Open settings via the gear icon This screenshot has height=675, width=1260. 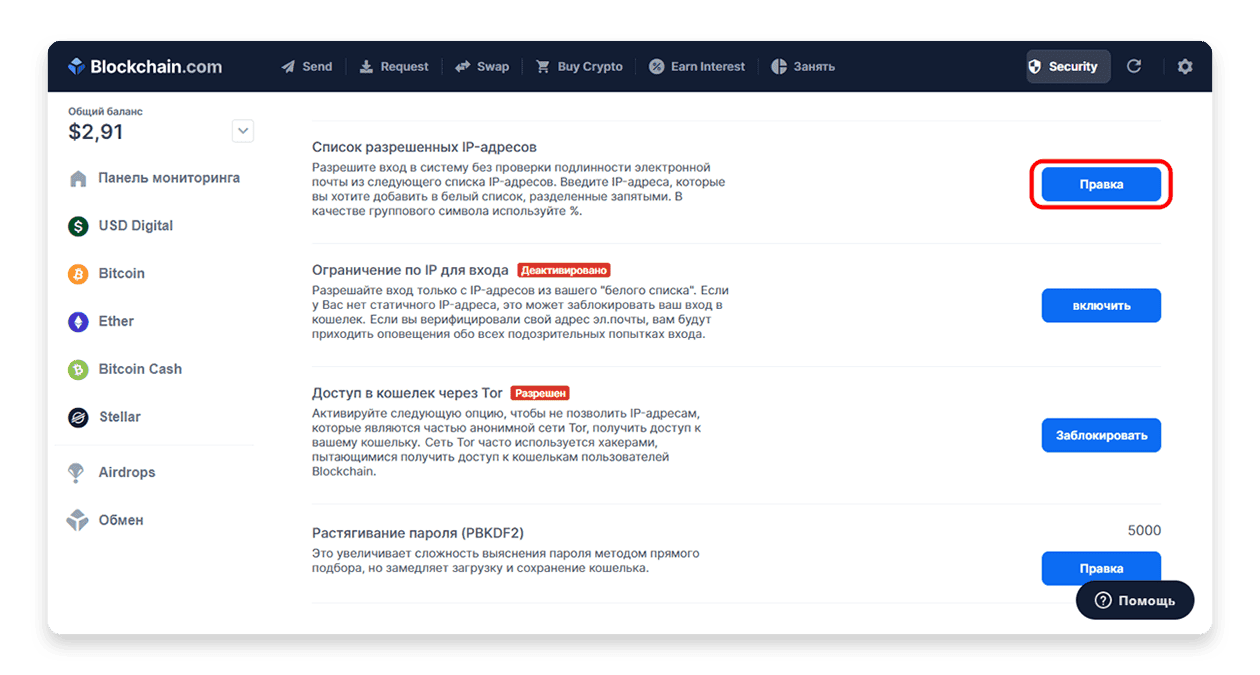click(x=1185, y=66)
